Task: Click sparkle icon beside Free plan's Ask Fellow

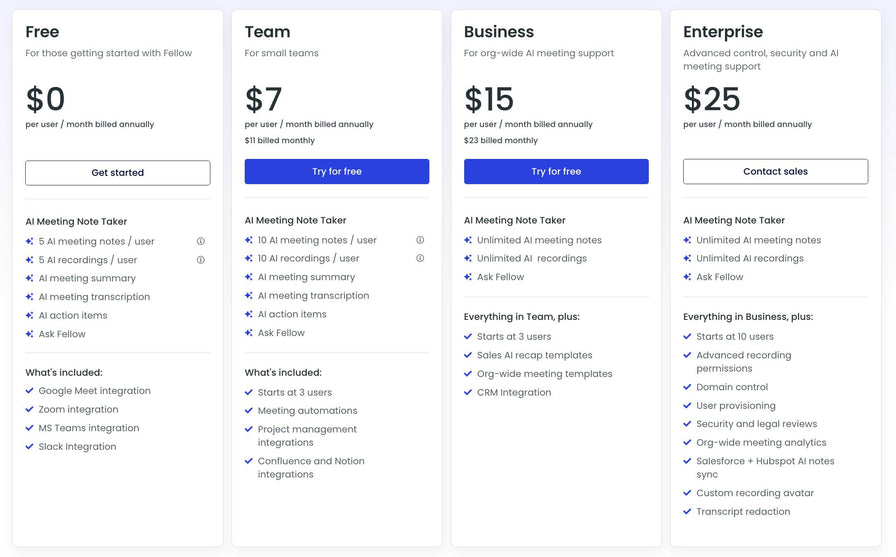Action: (x=30, y=334)
